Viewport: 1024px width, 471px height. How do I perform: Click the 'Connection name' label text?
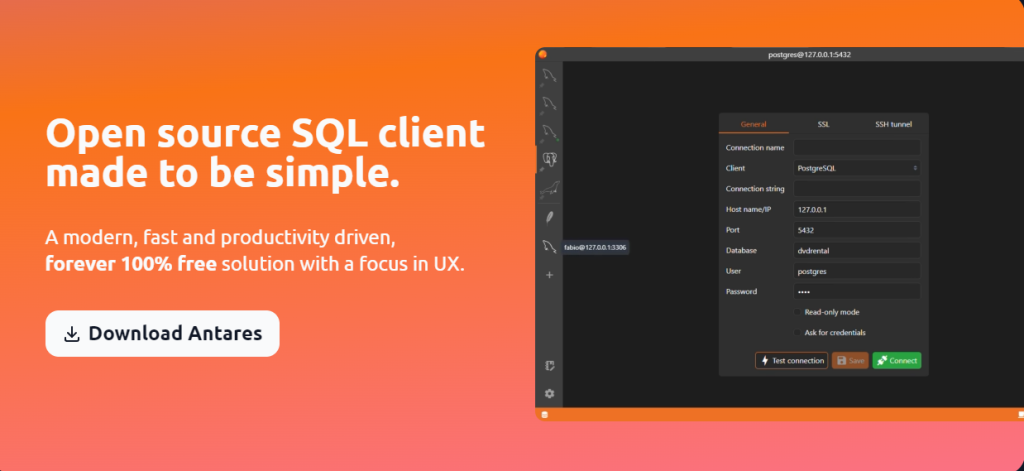(x=755, y=148)
